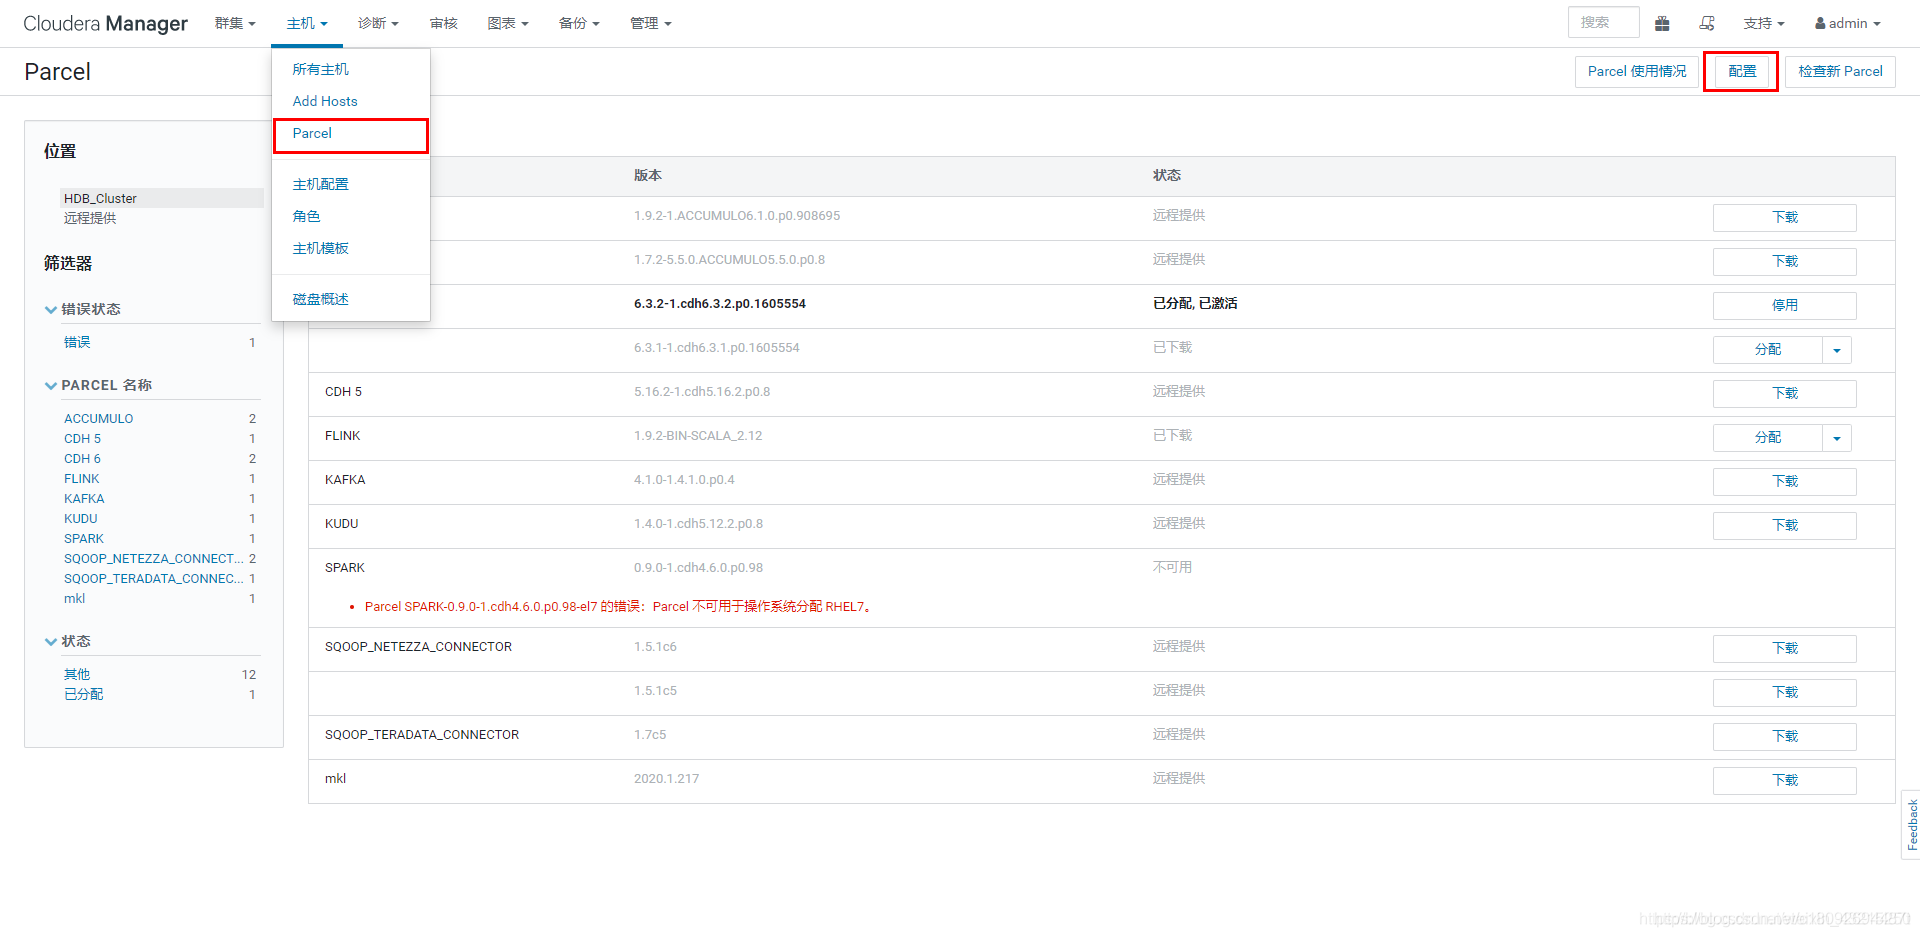Screen dimensions: 1920x937
Task: Download the KAFKA parcel
Action: (x=1784, y=482)
